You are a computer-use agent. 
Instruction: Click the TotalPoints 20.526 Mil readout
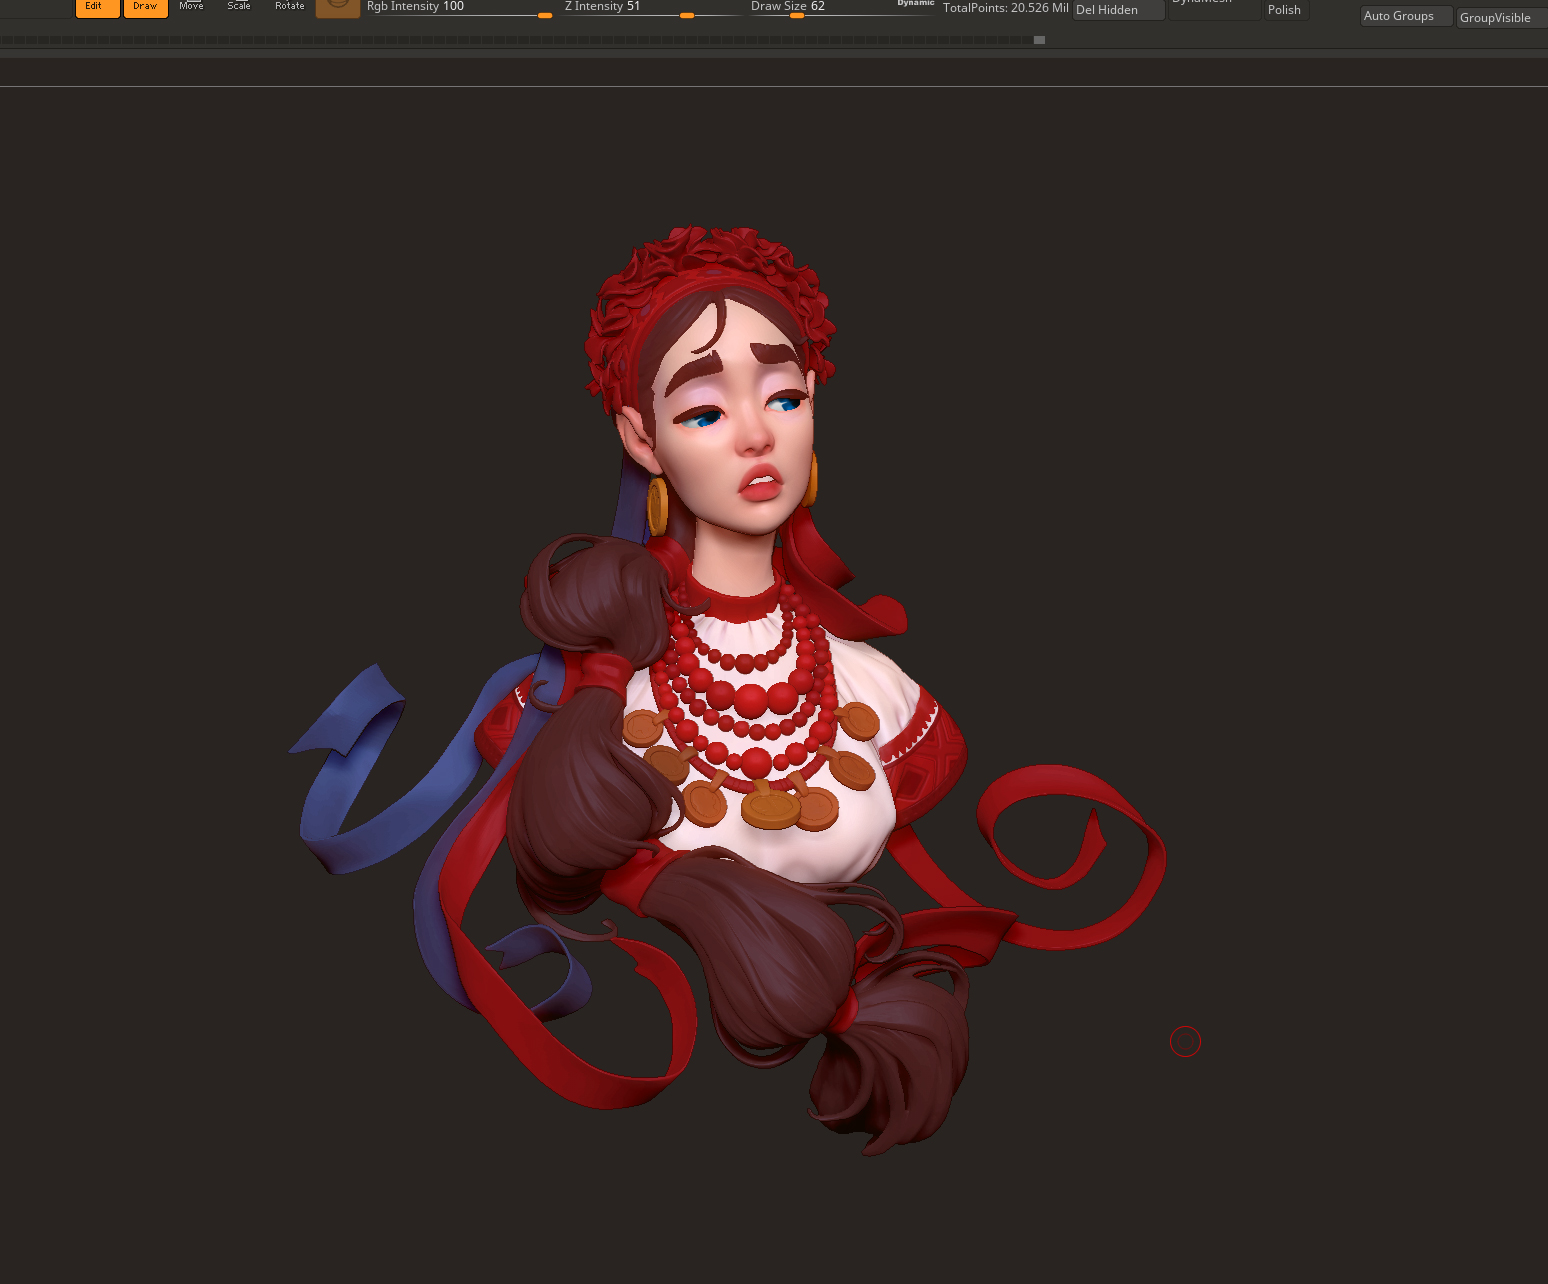pos(1005,8)
